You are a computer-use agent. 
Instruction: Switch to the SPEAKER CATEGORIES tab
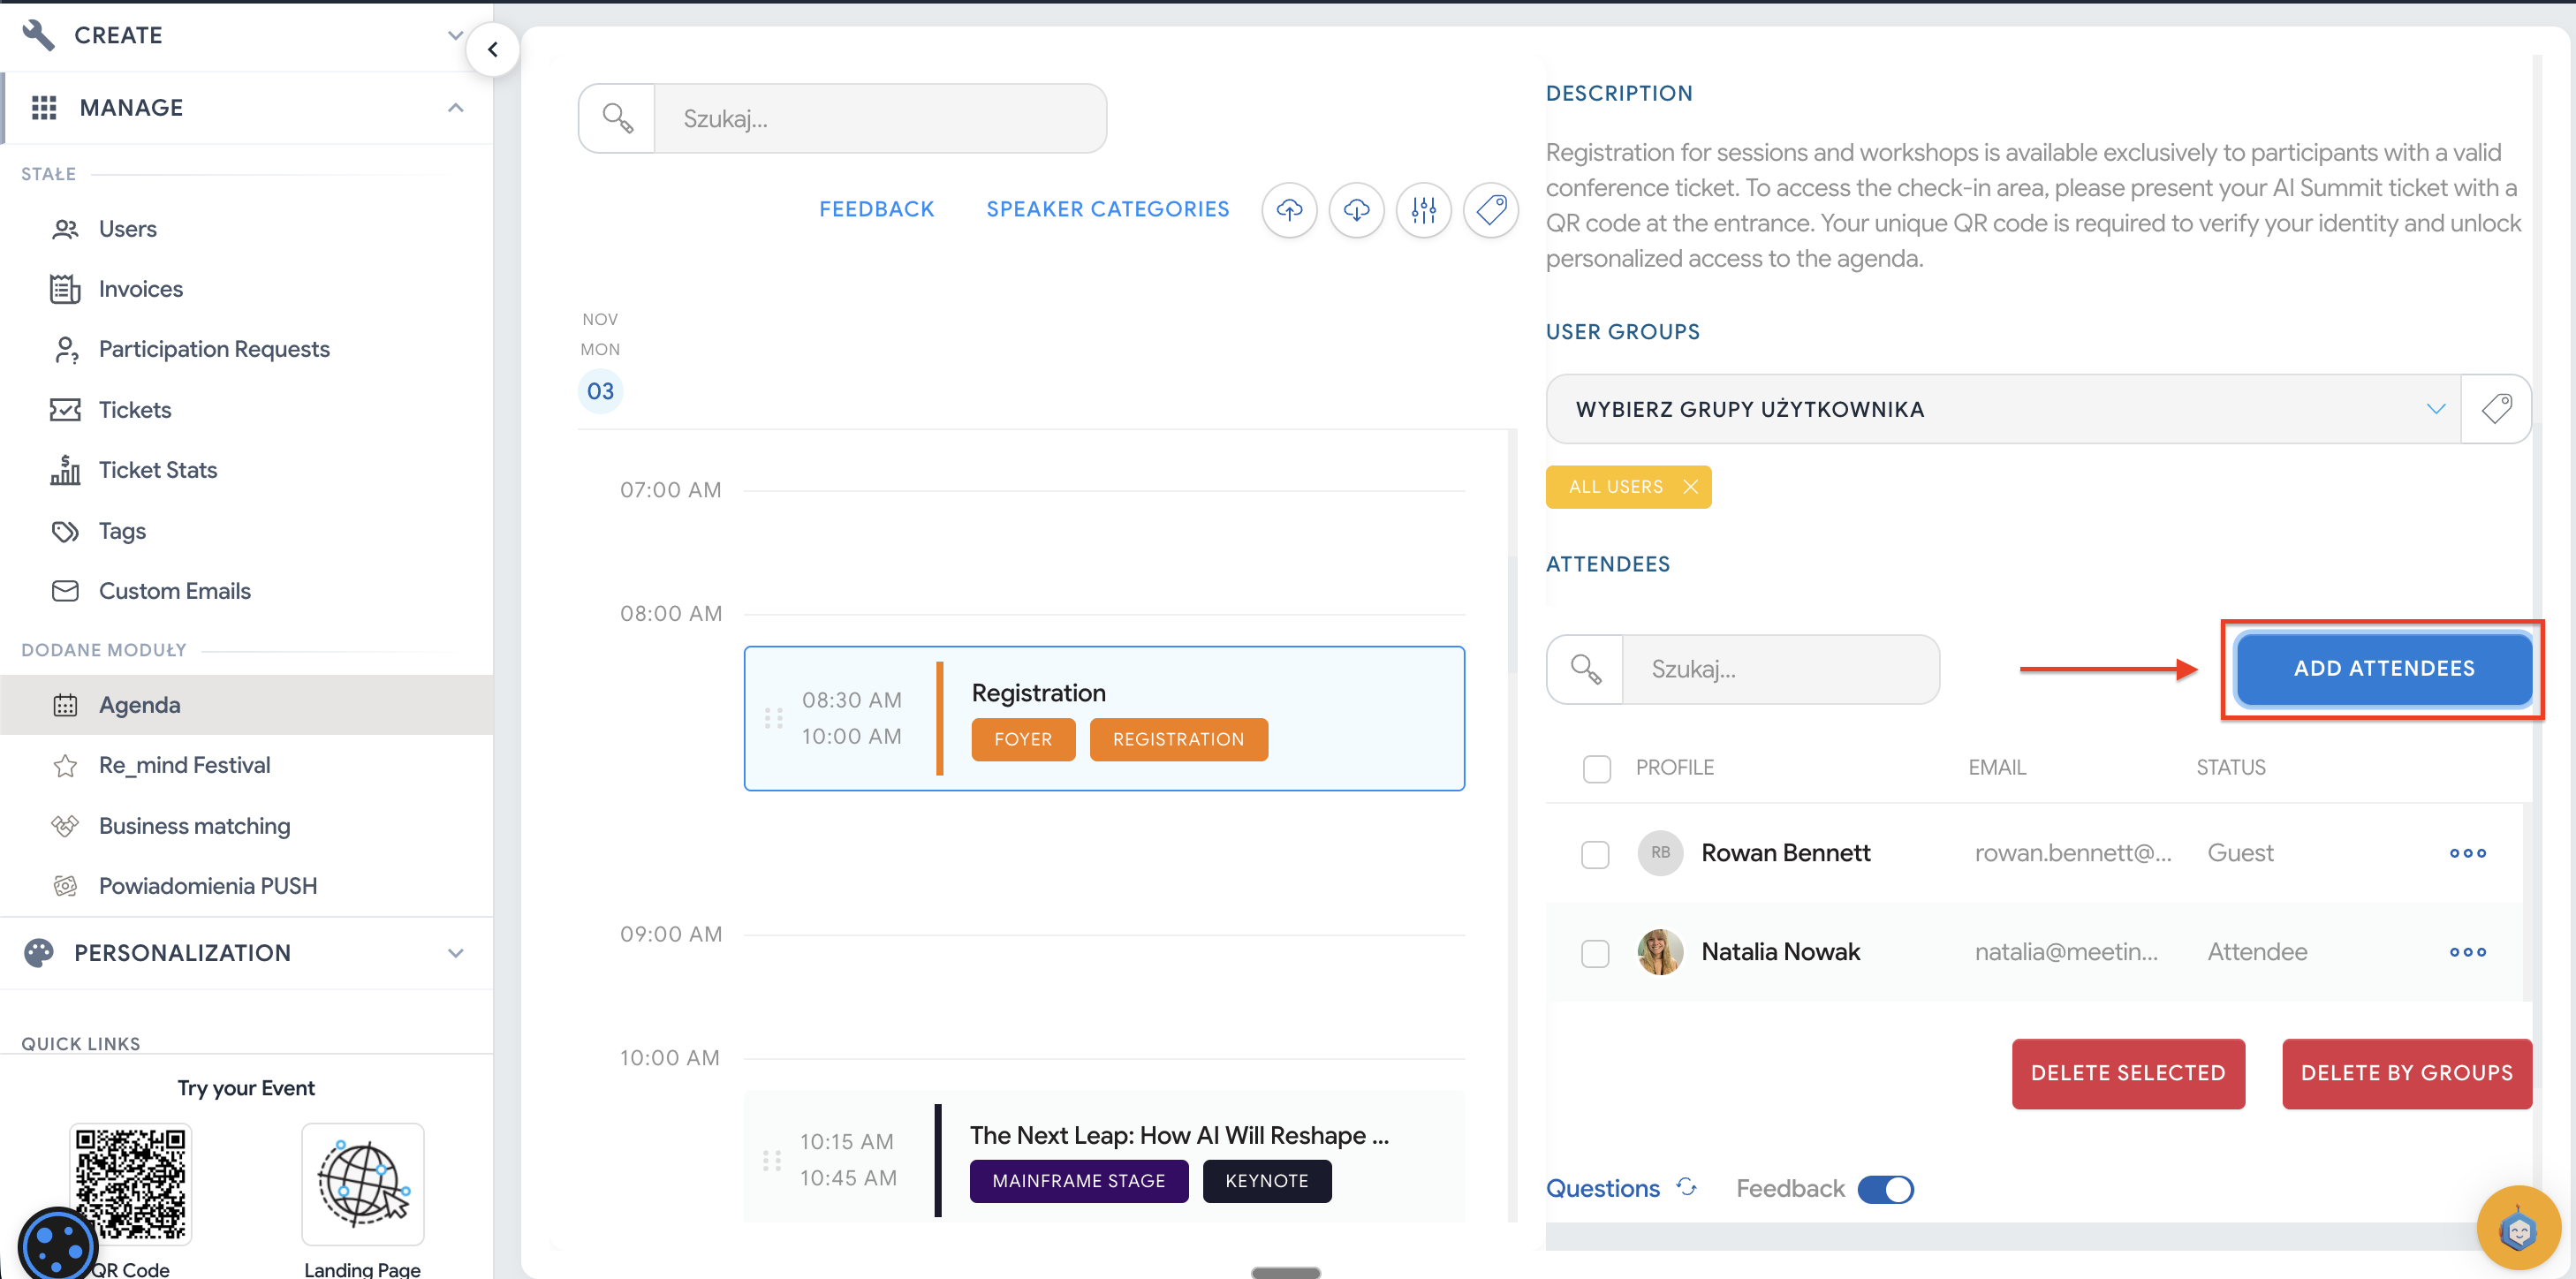pyautogui.click(x=1107, y=209)
